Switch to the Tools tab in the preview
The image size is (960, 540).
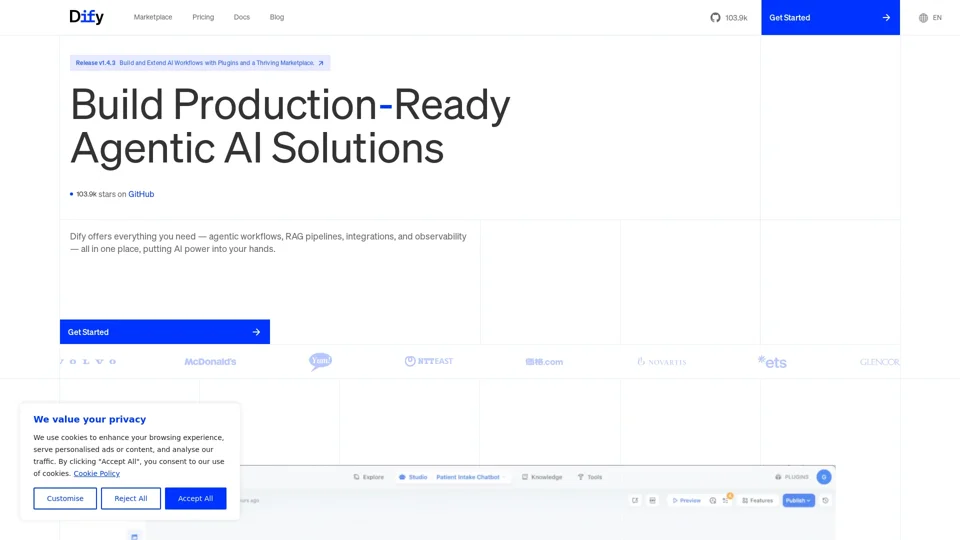(590, 477)
